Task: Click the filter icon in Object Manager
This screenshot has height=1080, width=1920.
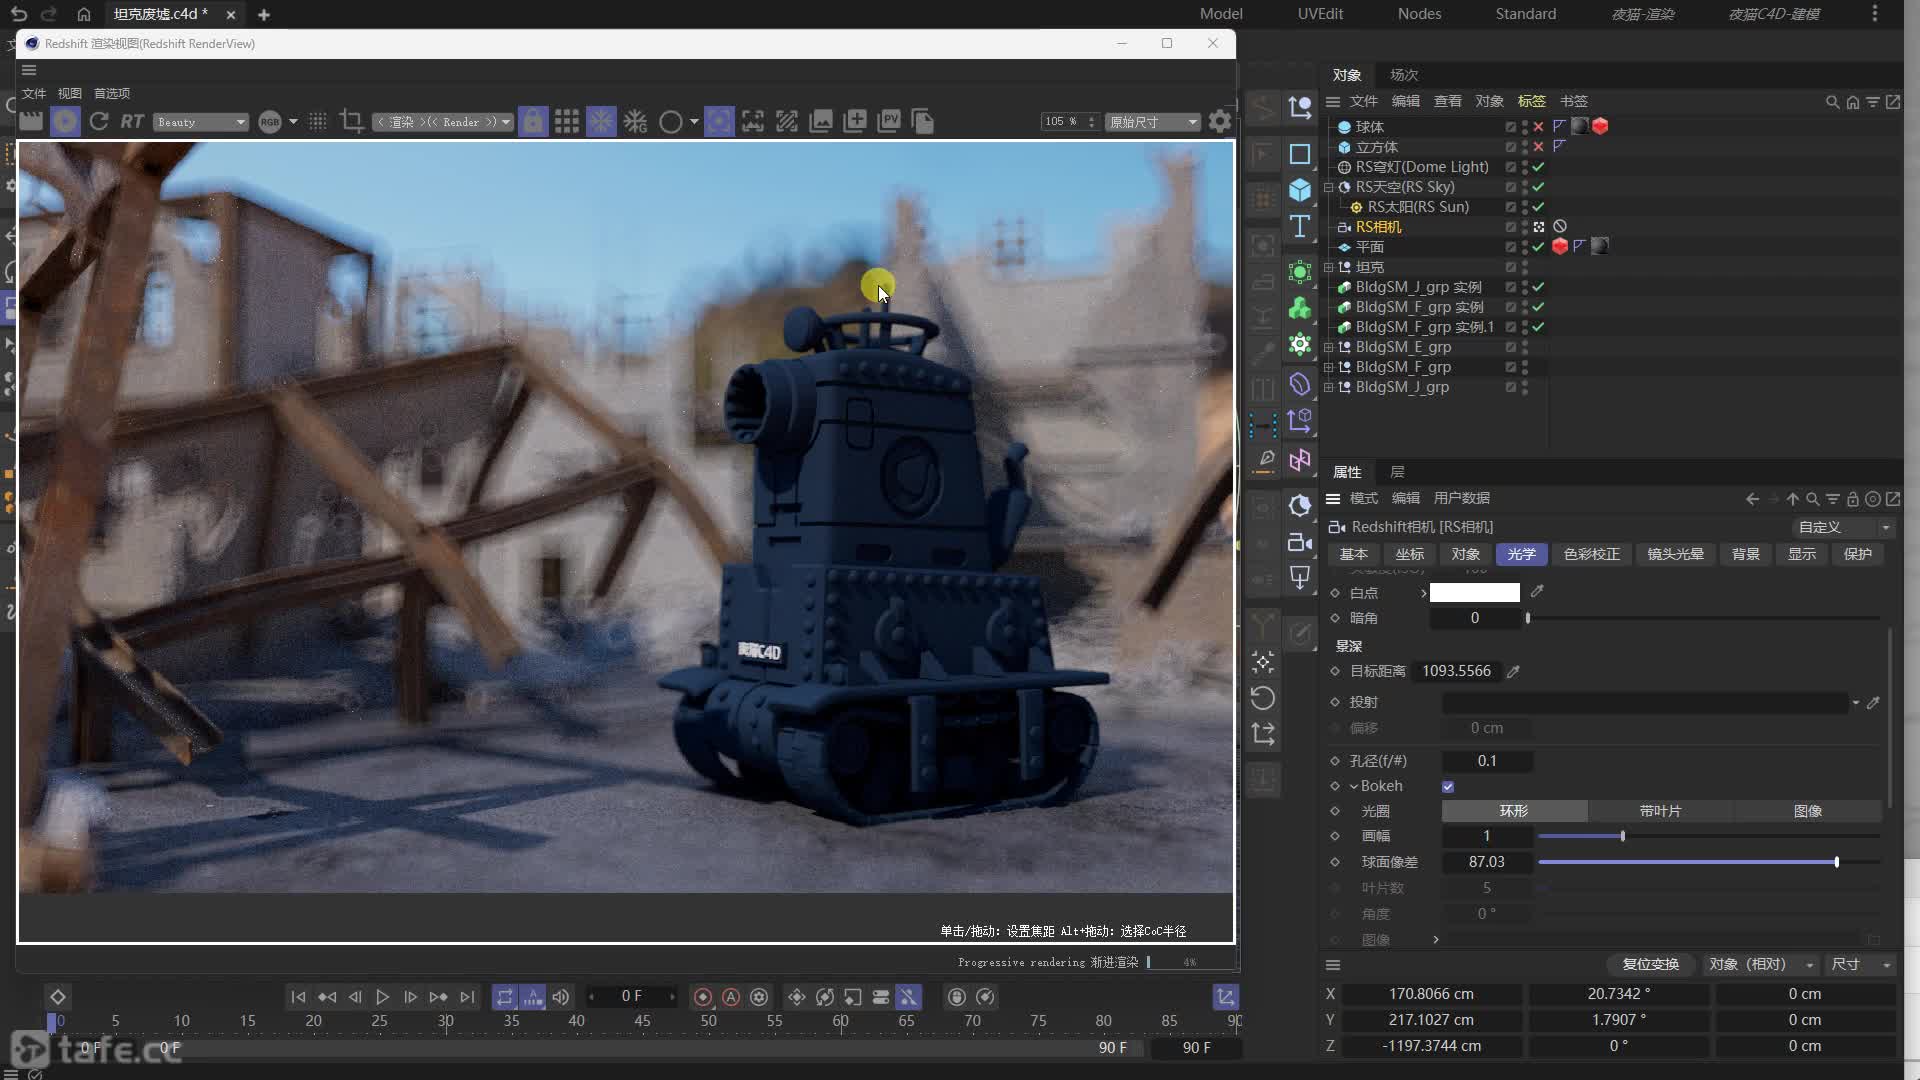Action: coord(1873,102)
